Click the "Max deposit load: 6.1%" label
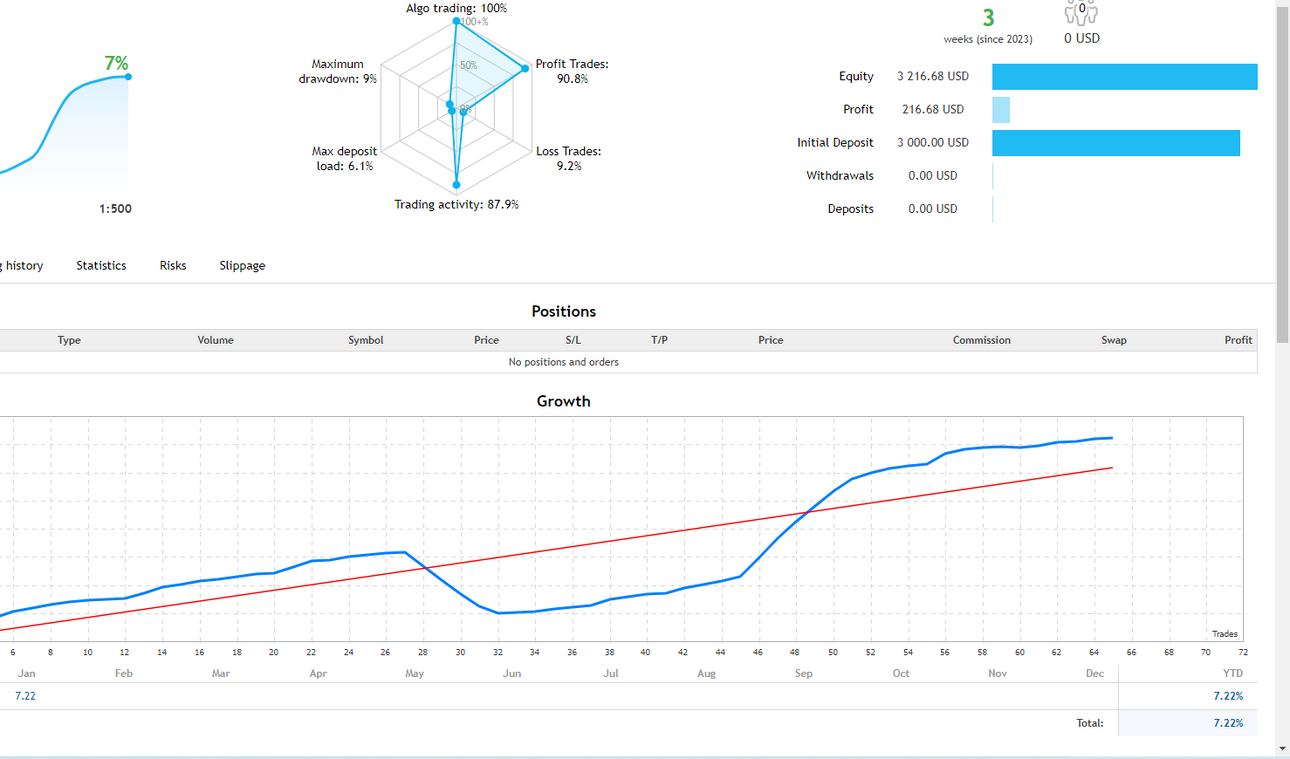Image resolution: width=1290 pixels, height=759 pixels. pyautogui.click(x=344, y=159)
